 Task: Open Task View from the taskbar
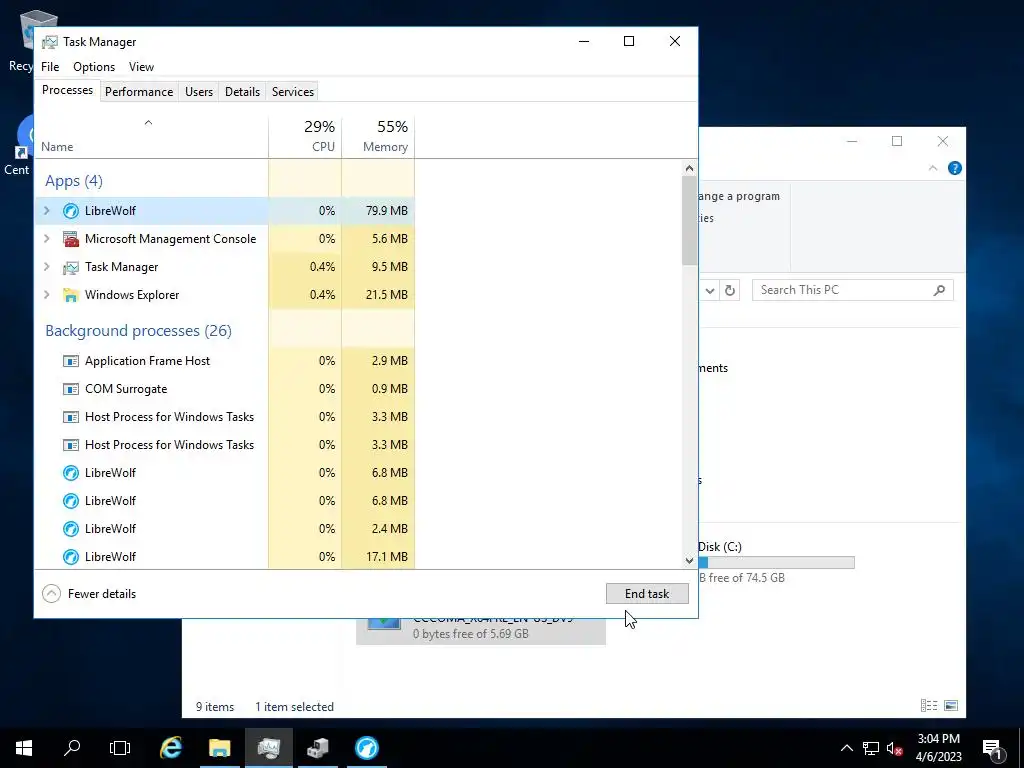[x=120, y=748]
